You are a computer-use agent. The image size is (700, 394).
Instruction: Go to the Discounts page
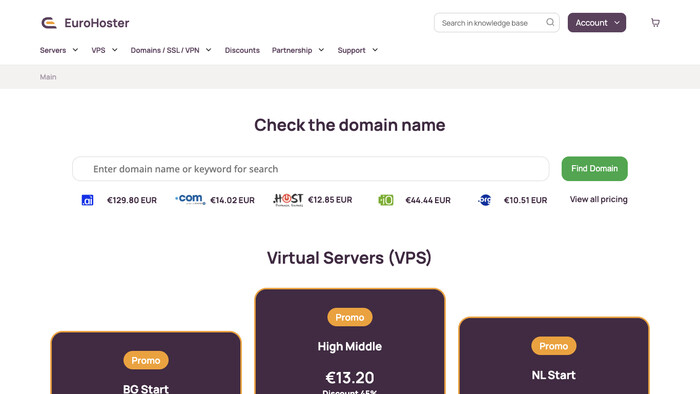(242, 50)
